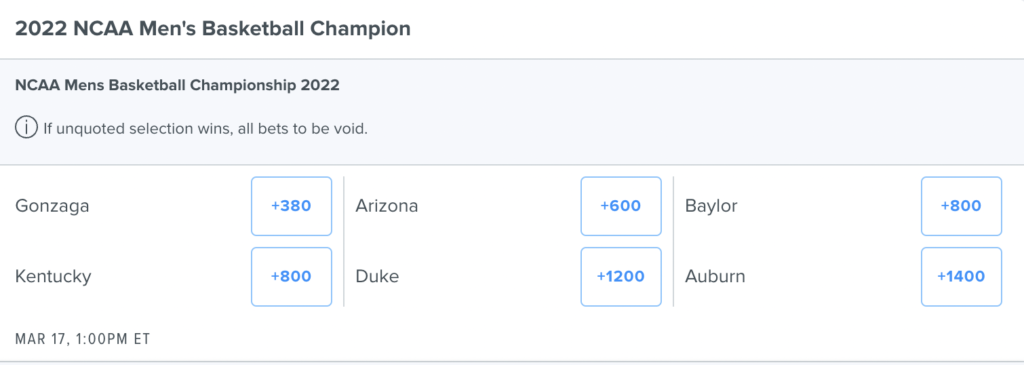Click the Baylor team label
Viewport: 1024px width, 365px height.
coord(711,207)
